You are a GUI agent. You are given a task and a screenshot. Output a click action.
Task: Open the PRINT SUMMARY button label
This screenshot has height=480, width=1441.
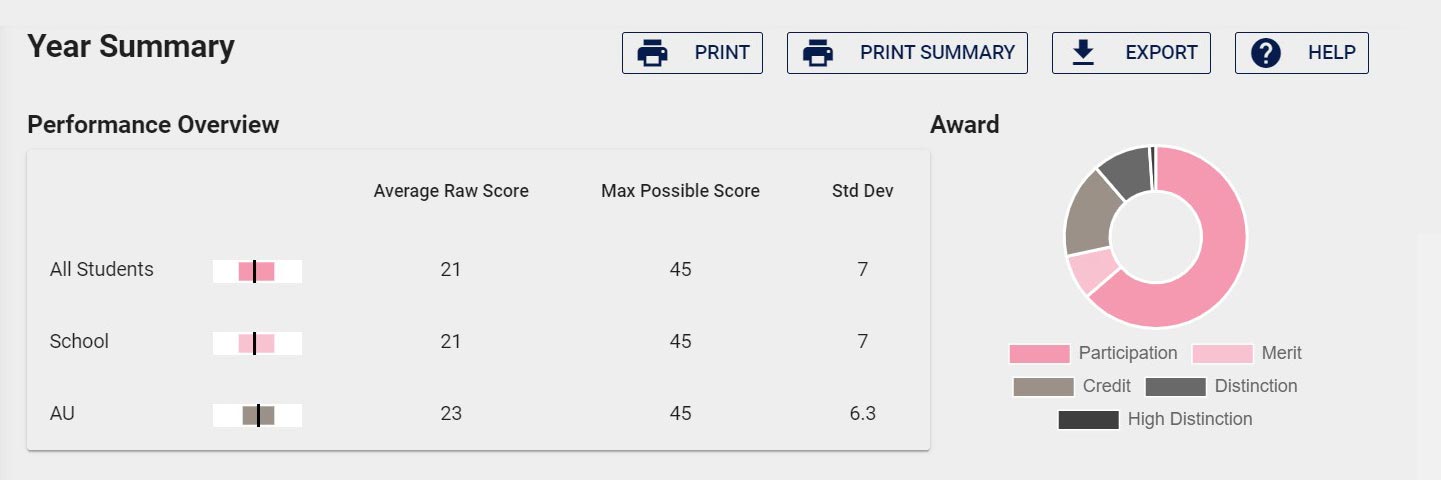937,53
